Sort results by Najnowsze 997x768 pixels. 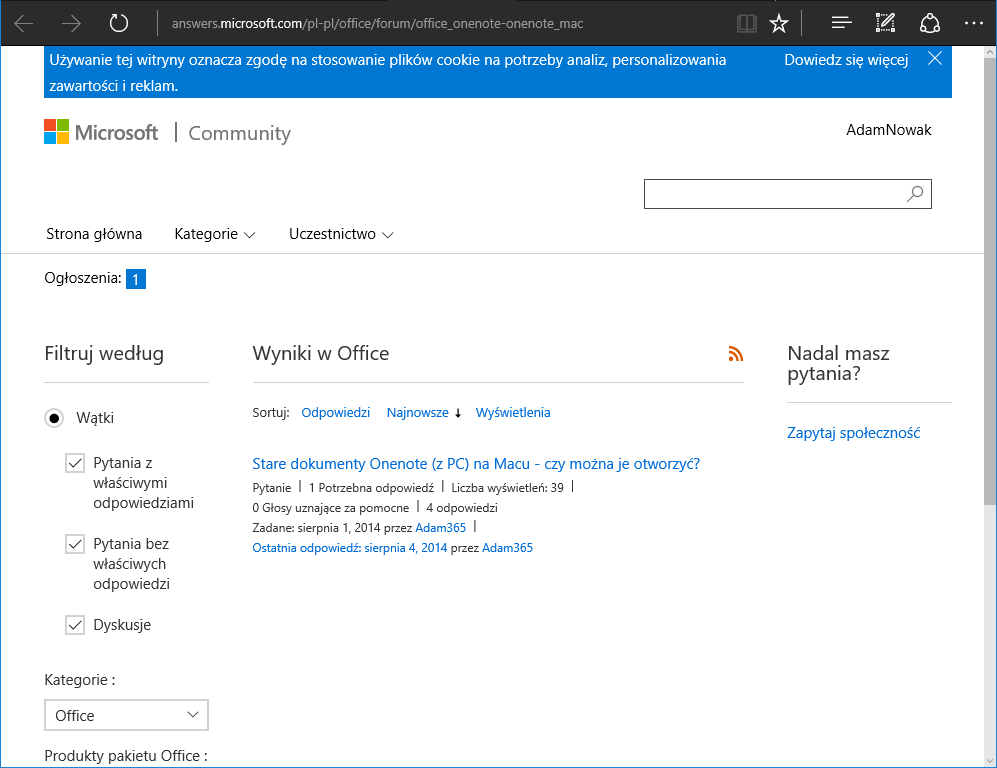point(418,413)
